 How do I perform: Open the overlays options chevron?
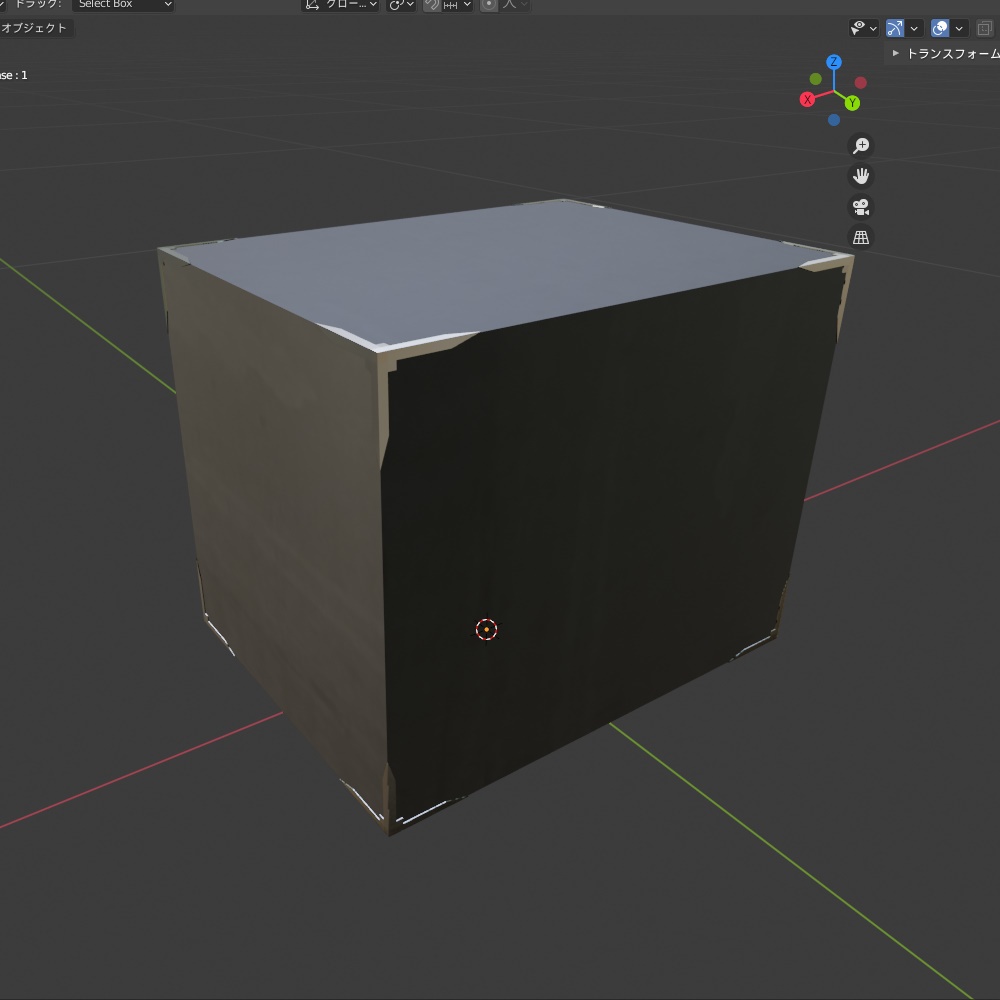[x=958, y=28]
